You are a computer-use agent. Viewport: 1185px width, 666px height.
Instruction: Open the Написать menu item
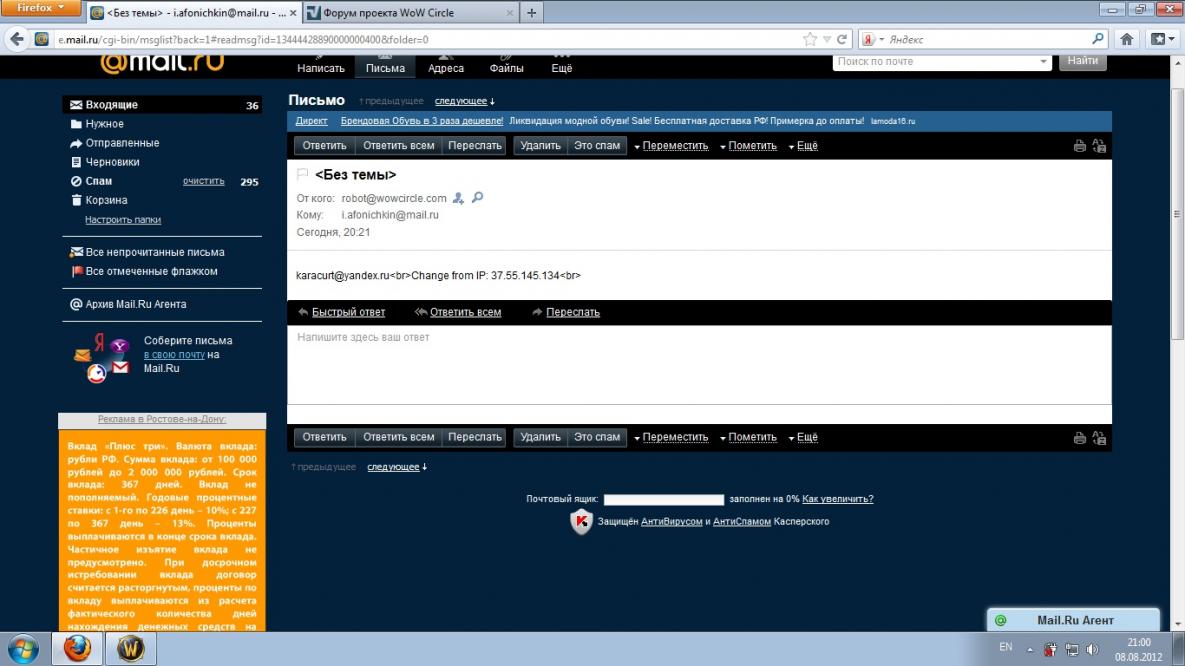point(321,68)
